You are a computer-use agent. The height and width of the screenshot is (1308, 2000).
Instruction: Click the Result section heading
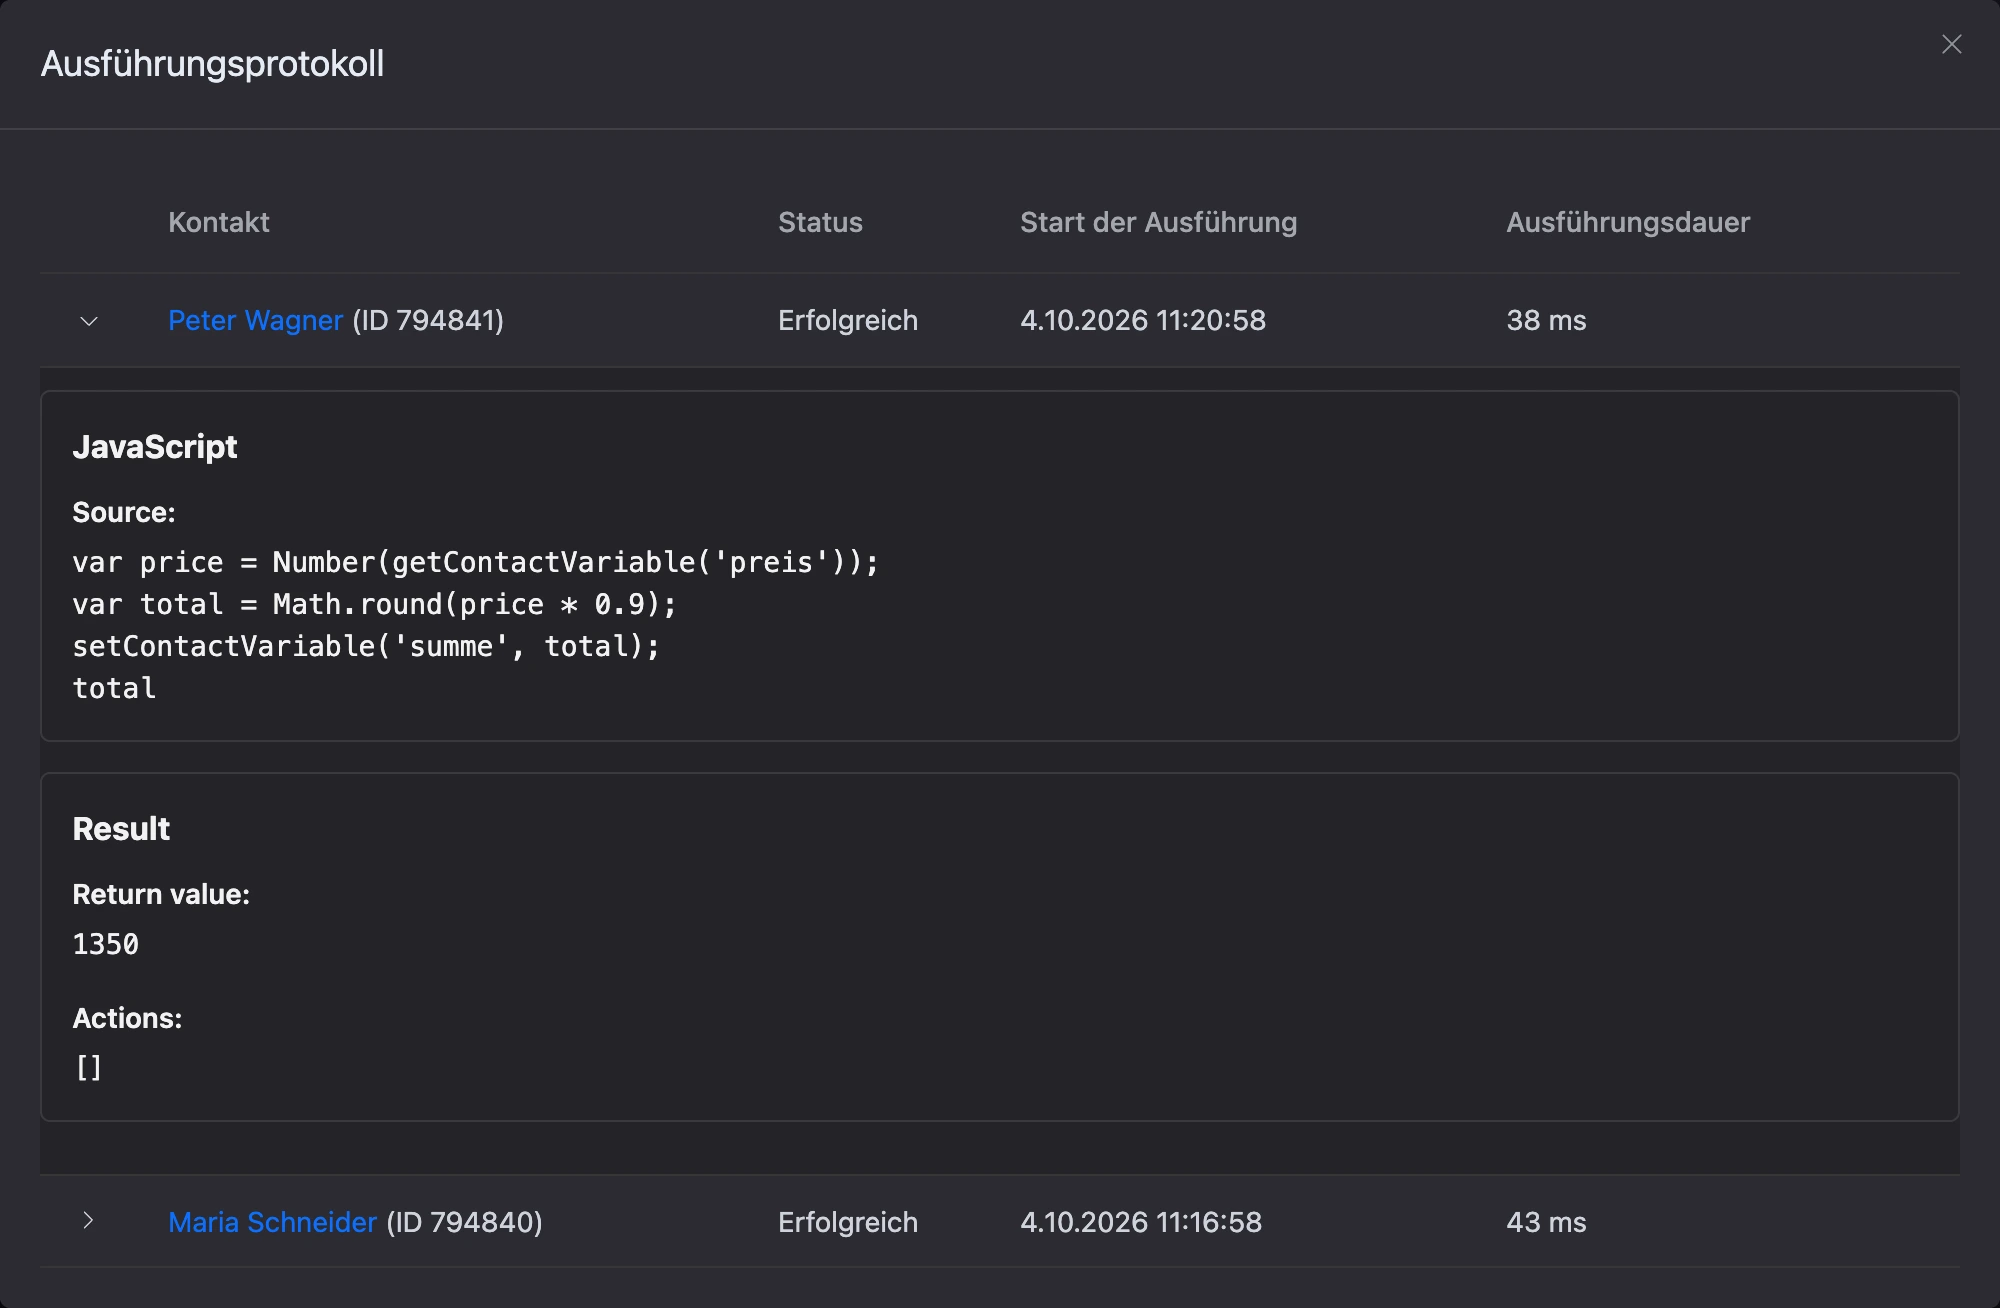tap(121, 828)
